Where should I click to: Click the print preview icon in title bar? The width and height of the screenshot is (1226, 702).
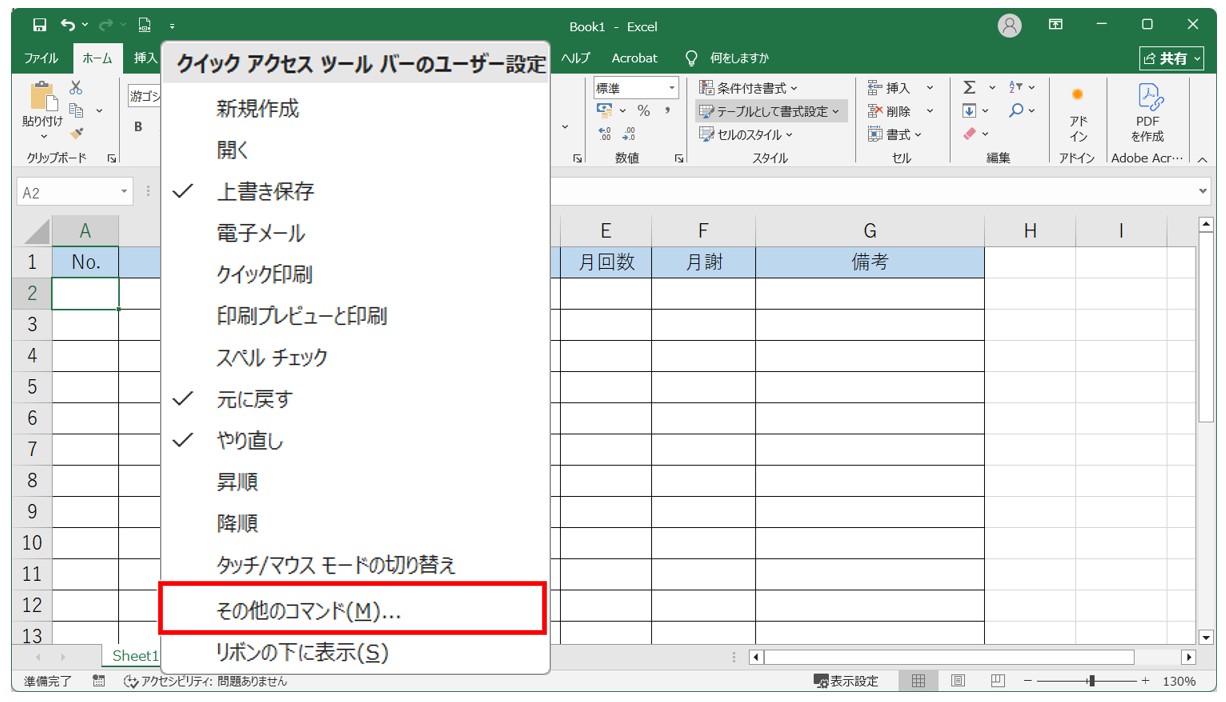[143, 25]
